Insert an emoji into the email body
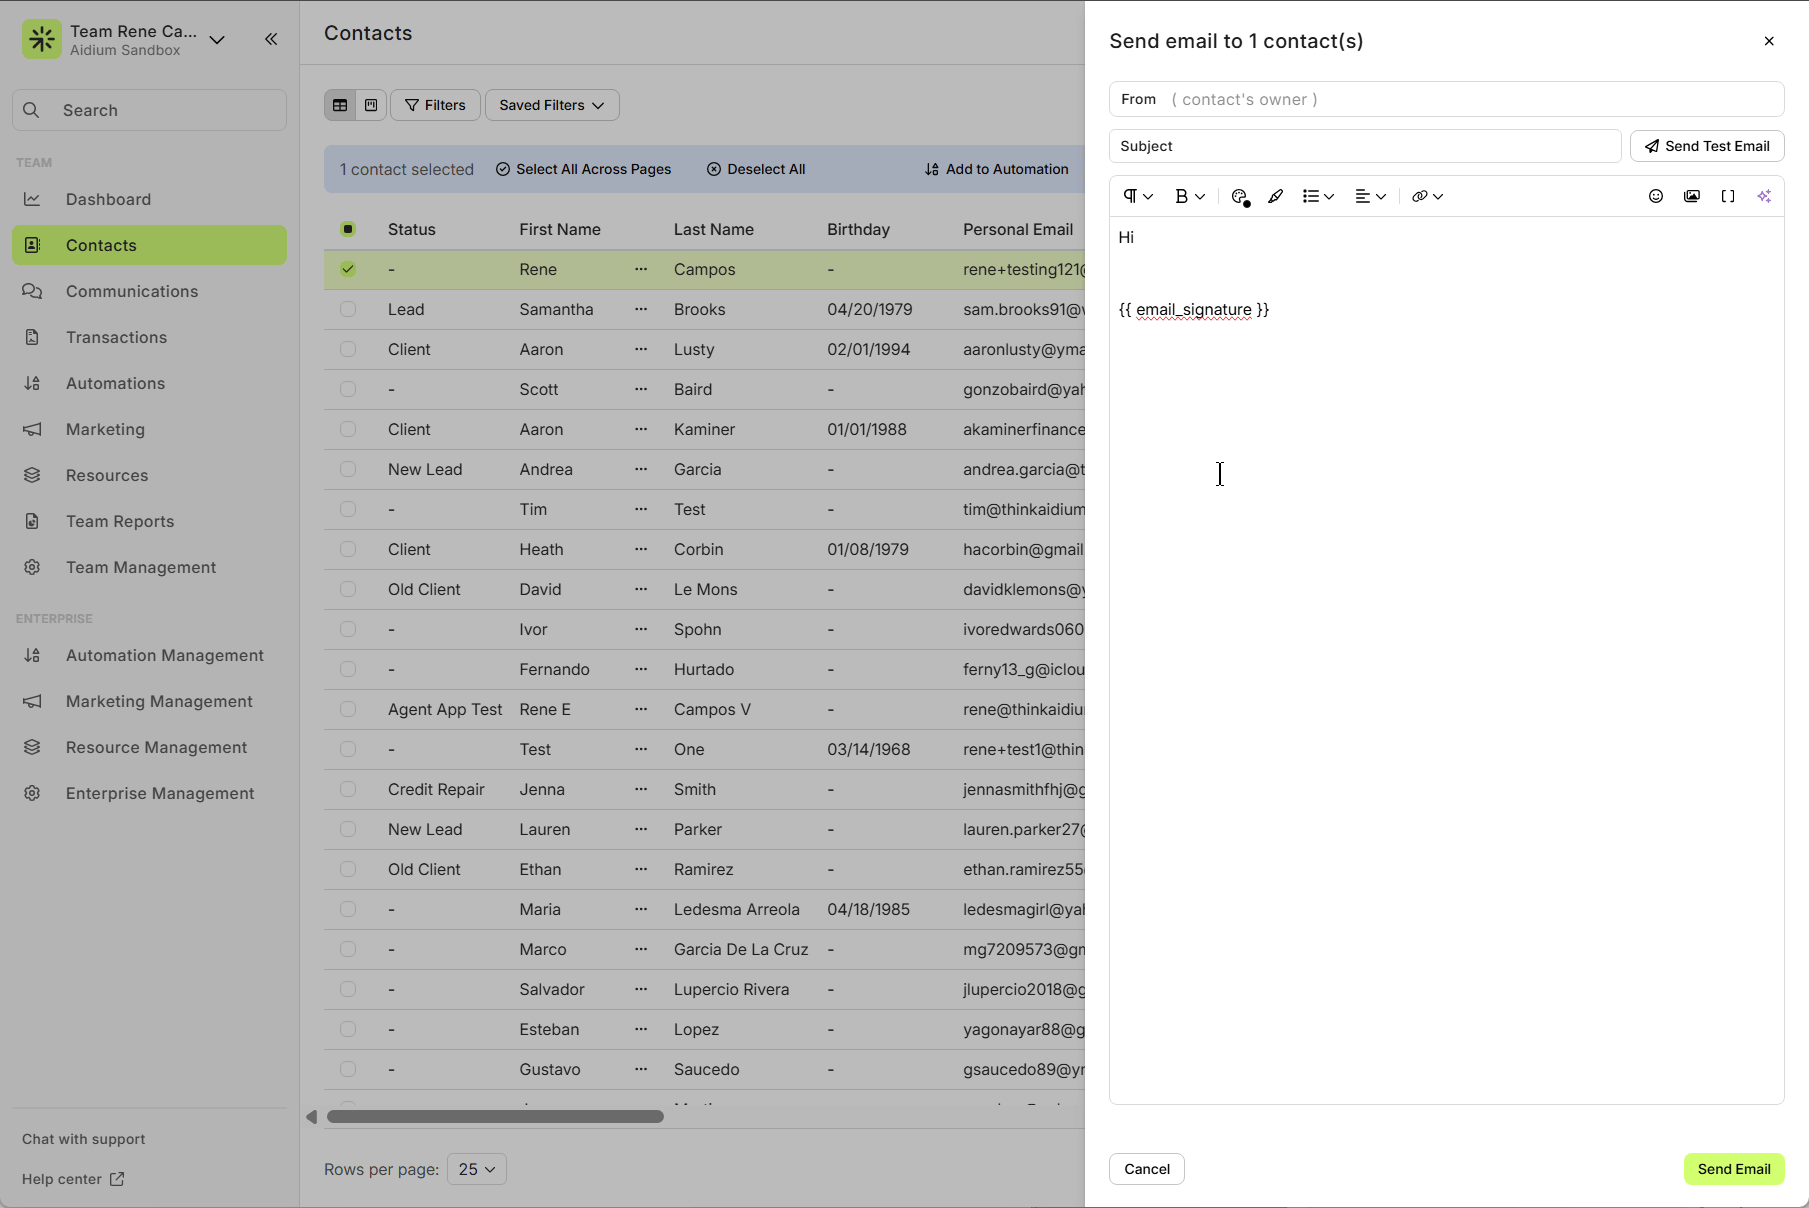Viewport: 1809px width, 1208px height. click(x=1656, y=196)
